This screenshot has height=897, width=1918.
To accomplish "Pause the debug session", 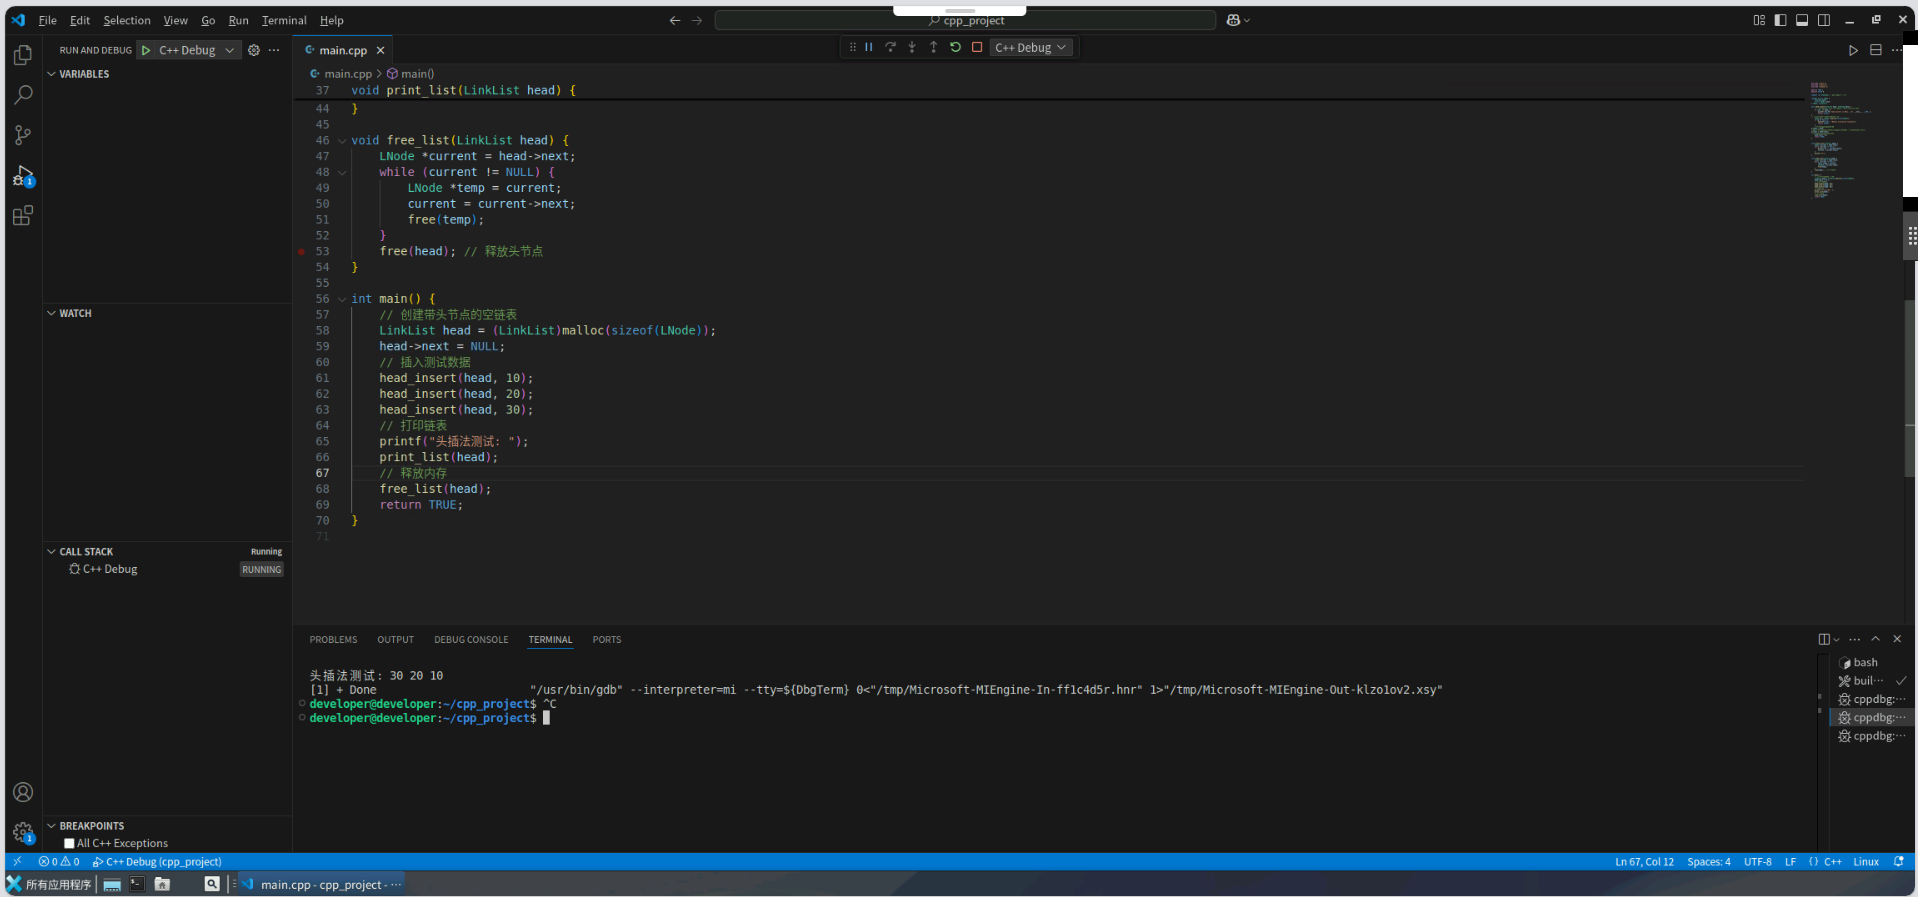I will pyautogui.click(x=868, y=47).
